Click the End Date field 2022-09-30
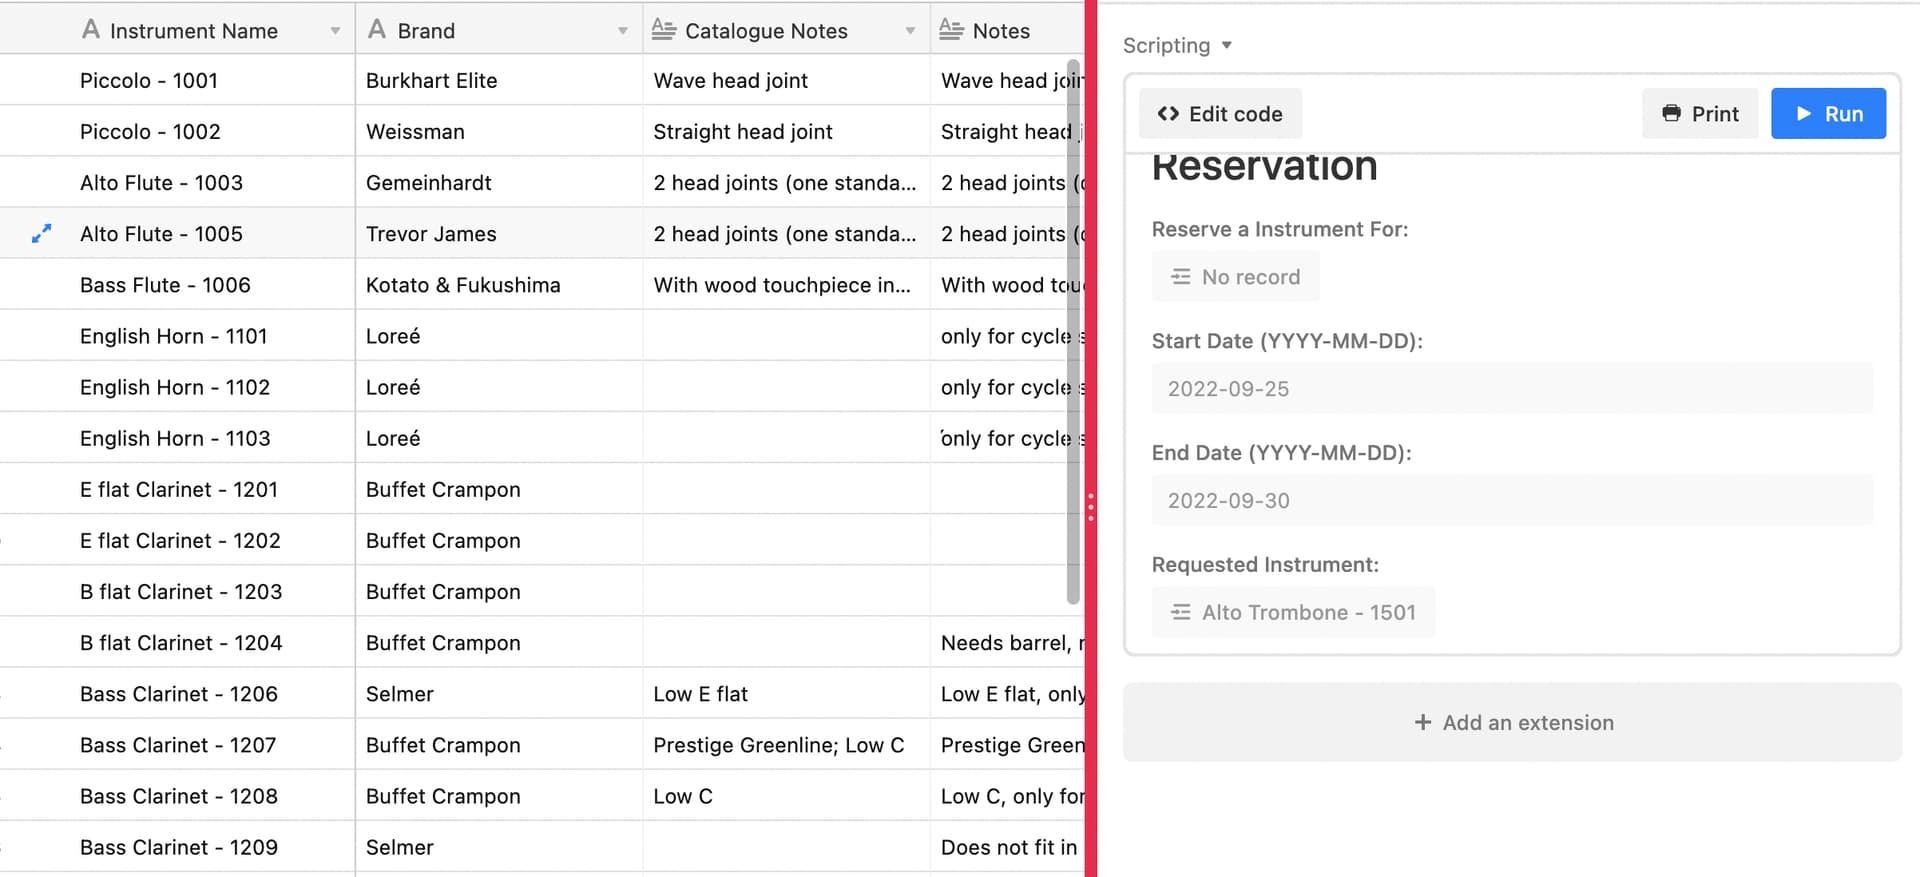The width and height of the screenshot is (1920, 877). [1512, 500]
